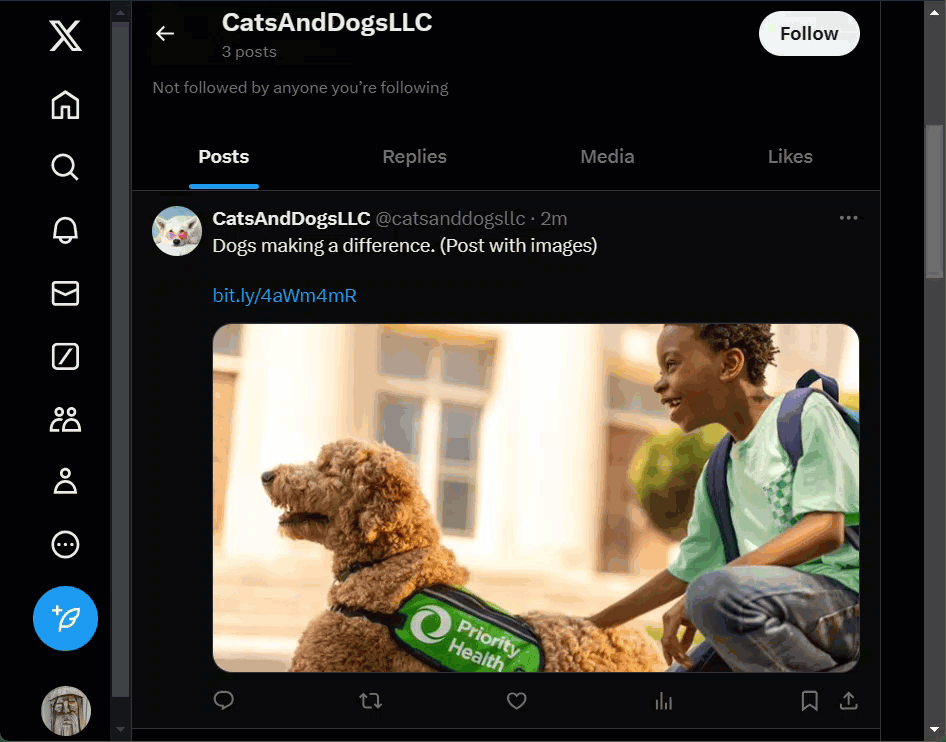Follow the CatsAndDogsLLC account
This screenshot has width=946, height=742.
click(x=809, y=34)
